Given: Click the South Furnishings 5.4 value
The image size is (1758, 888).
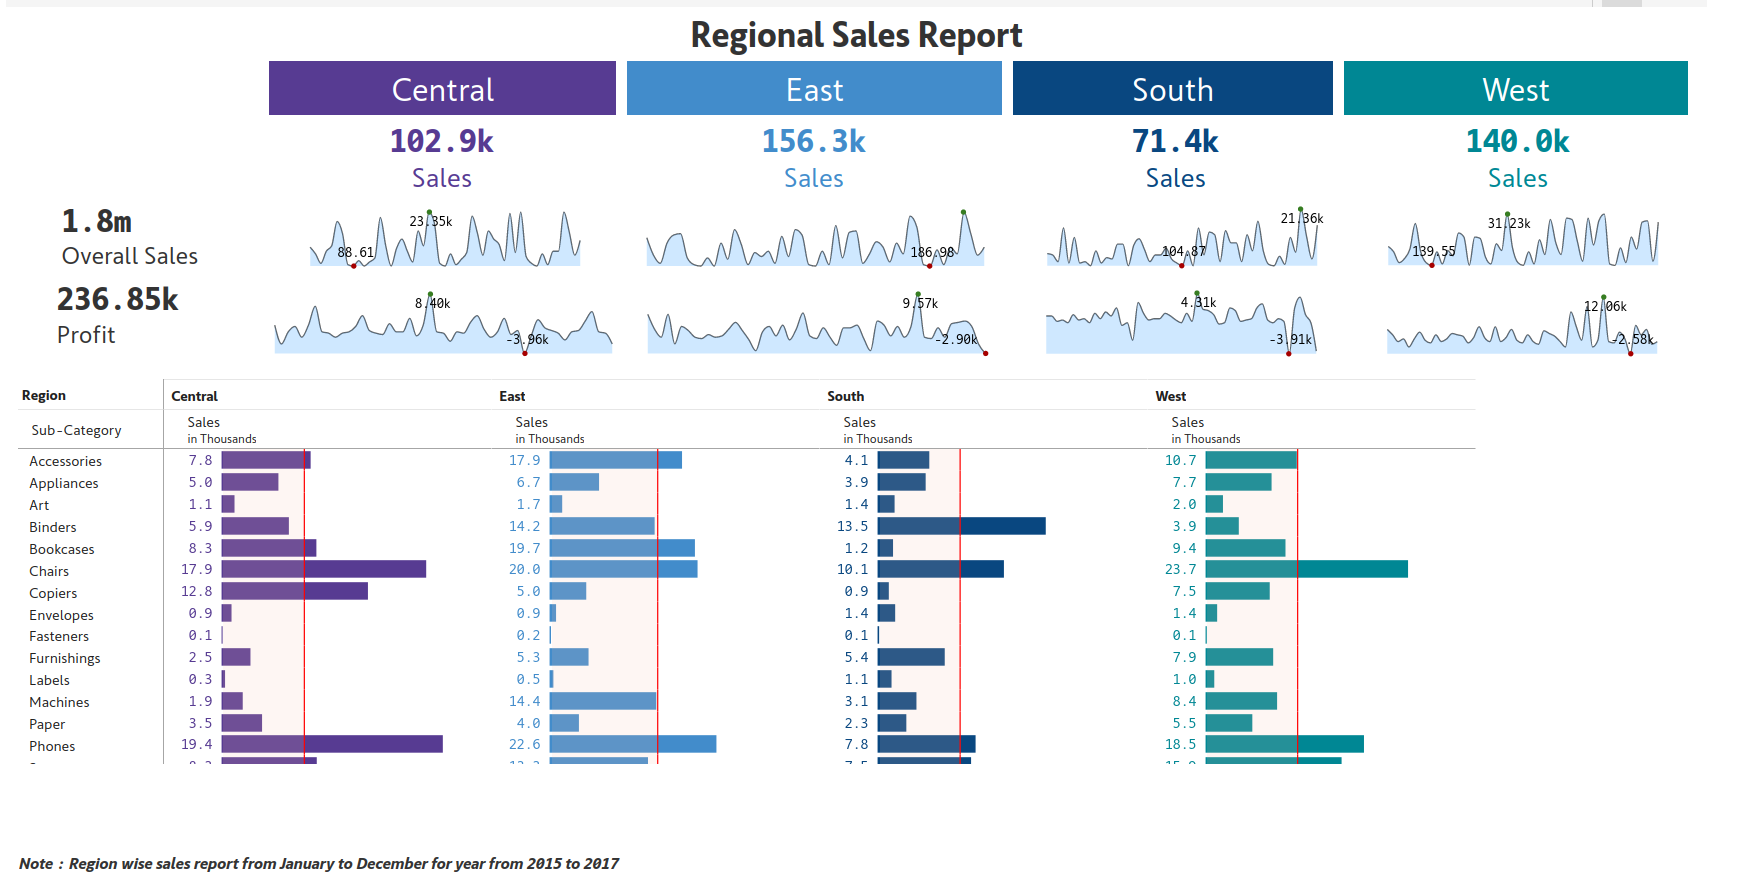Looking at the screenshot, I should (x=856, y=657).
